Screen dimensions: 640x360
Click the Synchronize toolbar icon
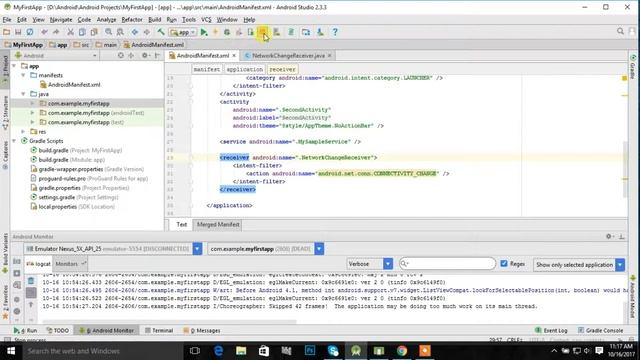(30, 32)
